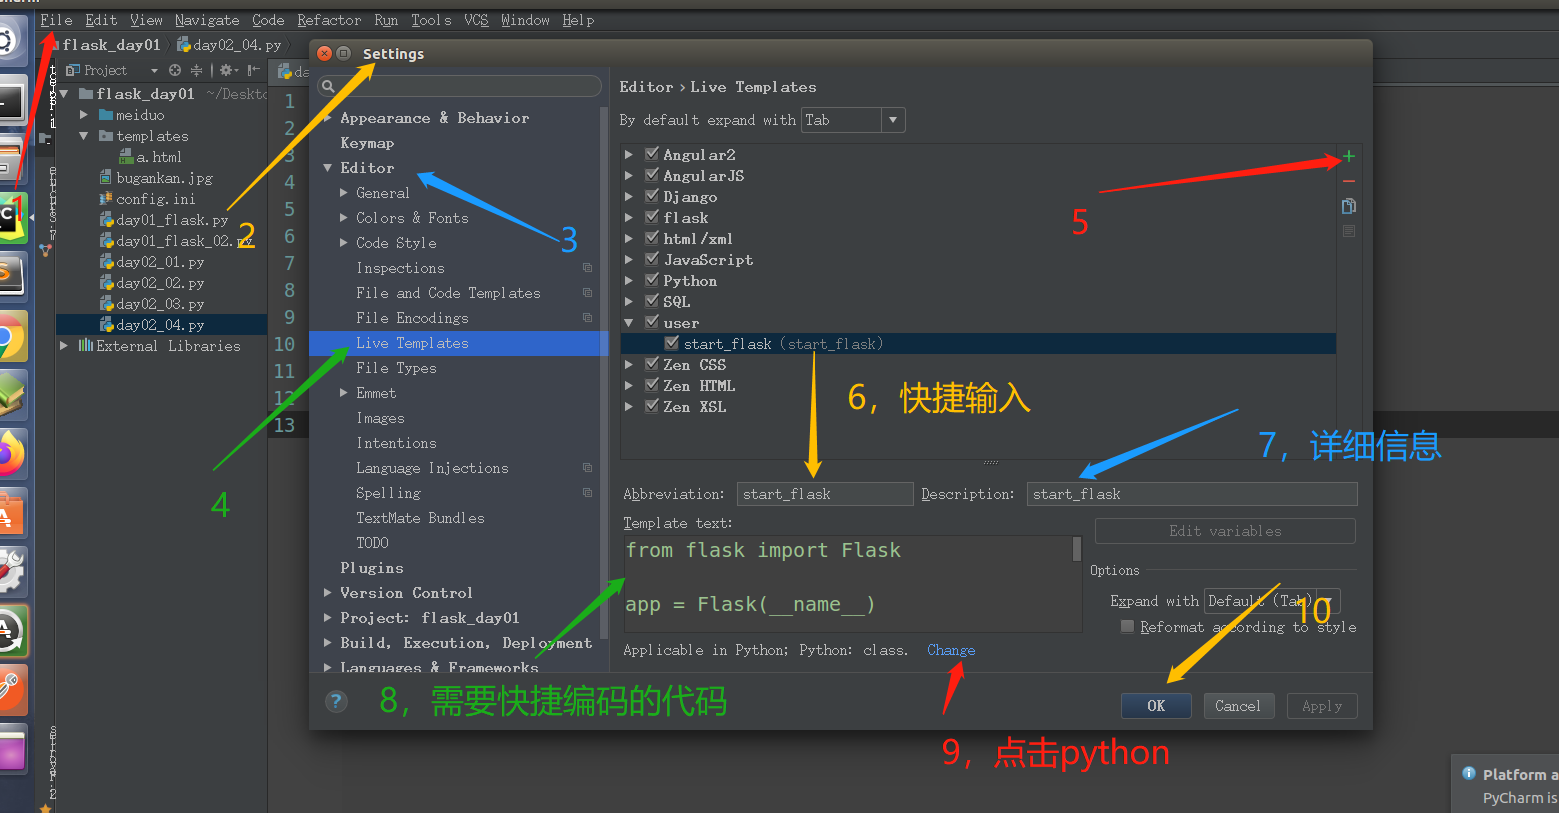Select File Types under Editor settings
Image resolution: width=1559 pixels, height=813 pixels.
[396, 368]
